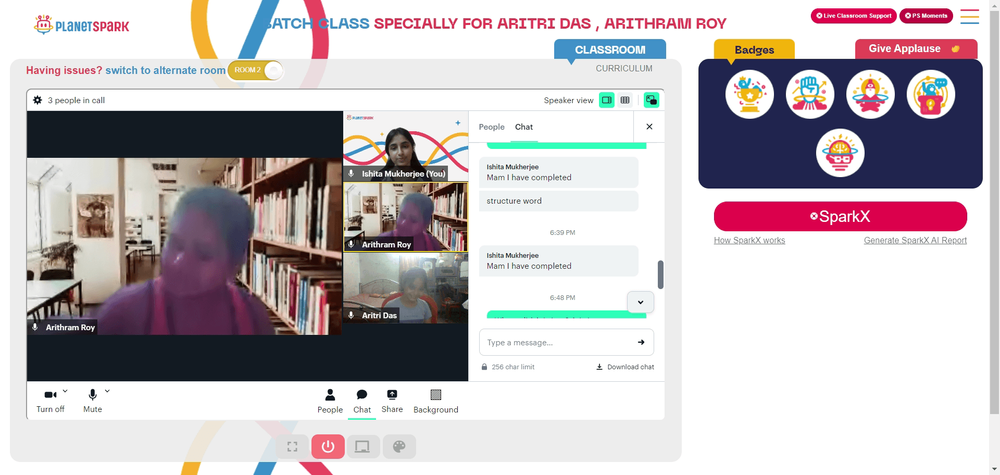The image size is (1000, 475).
Task: Open How SparkX works link
Action: pyautogui.click(x=749, y=240)
